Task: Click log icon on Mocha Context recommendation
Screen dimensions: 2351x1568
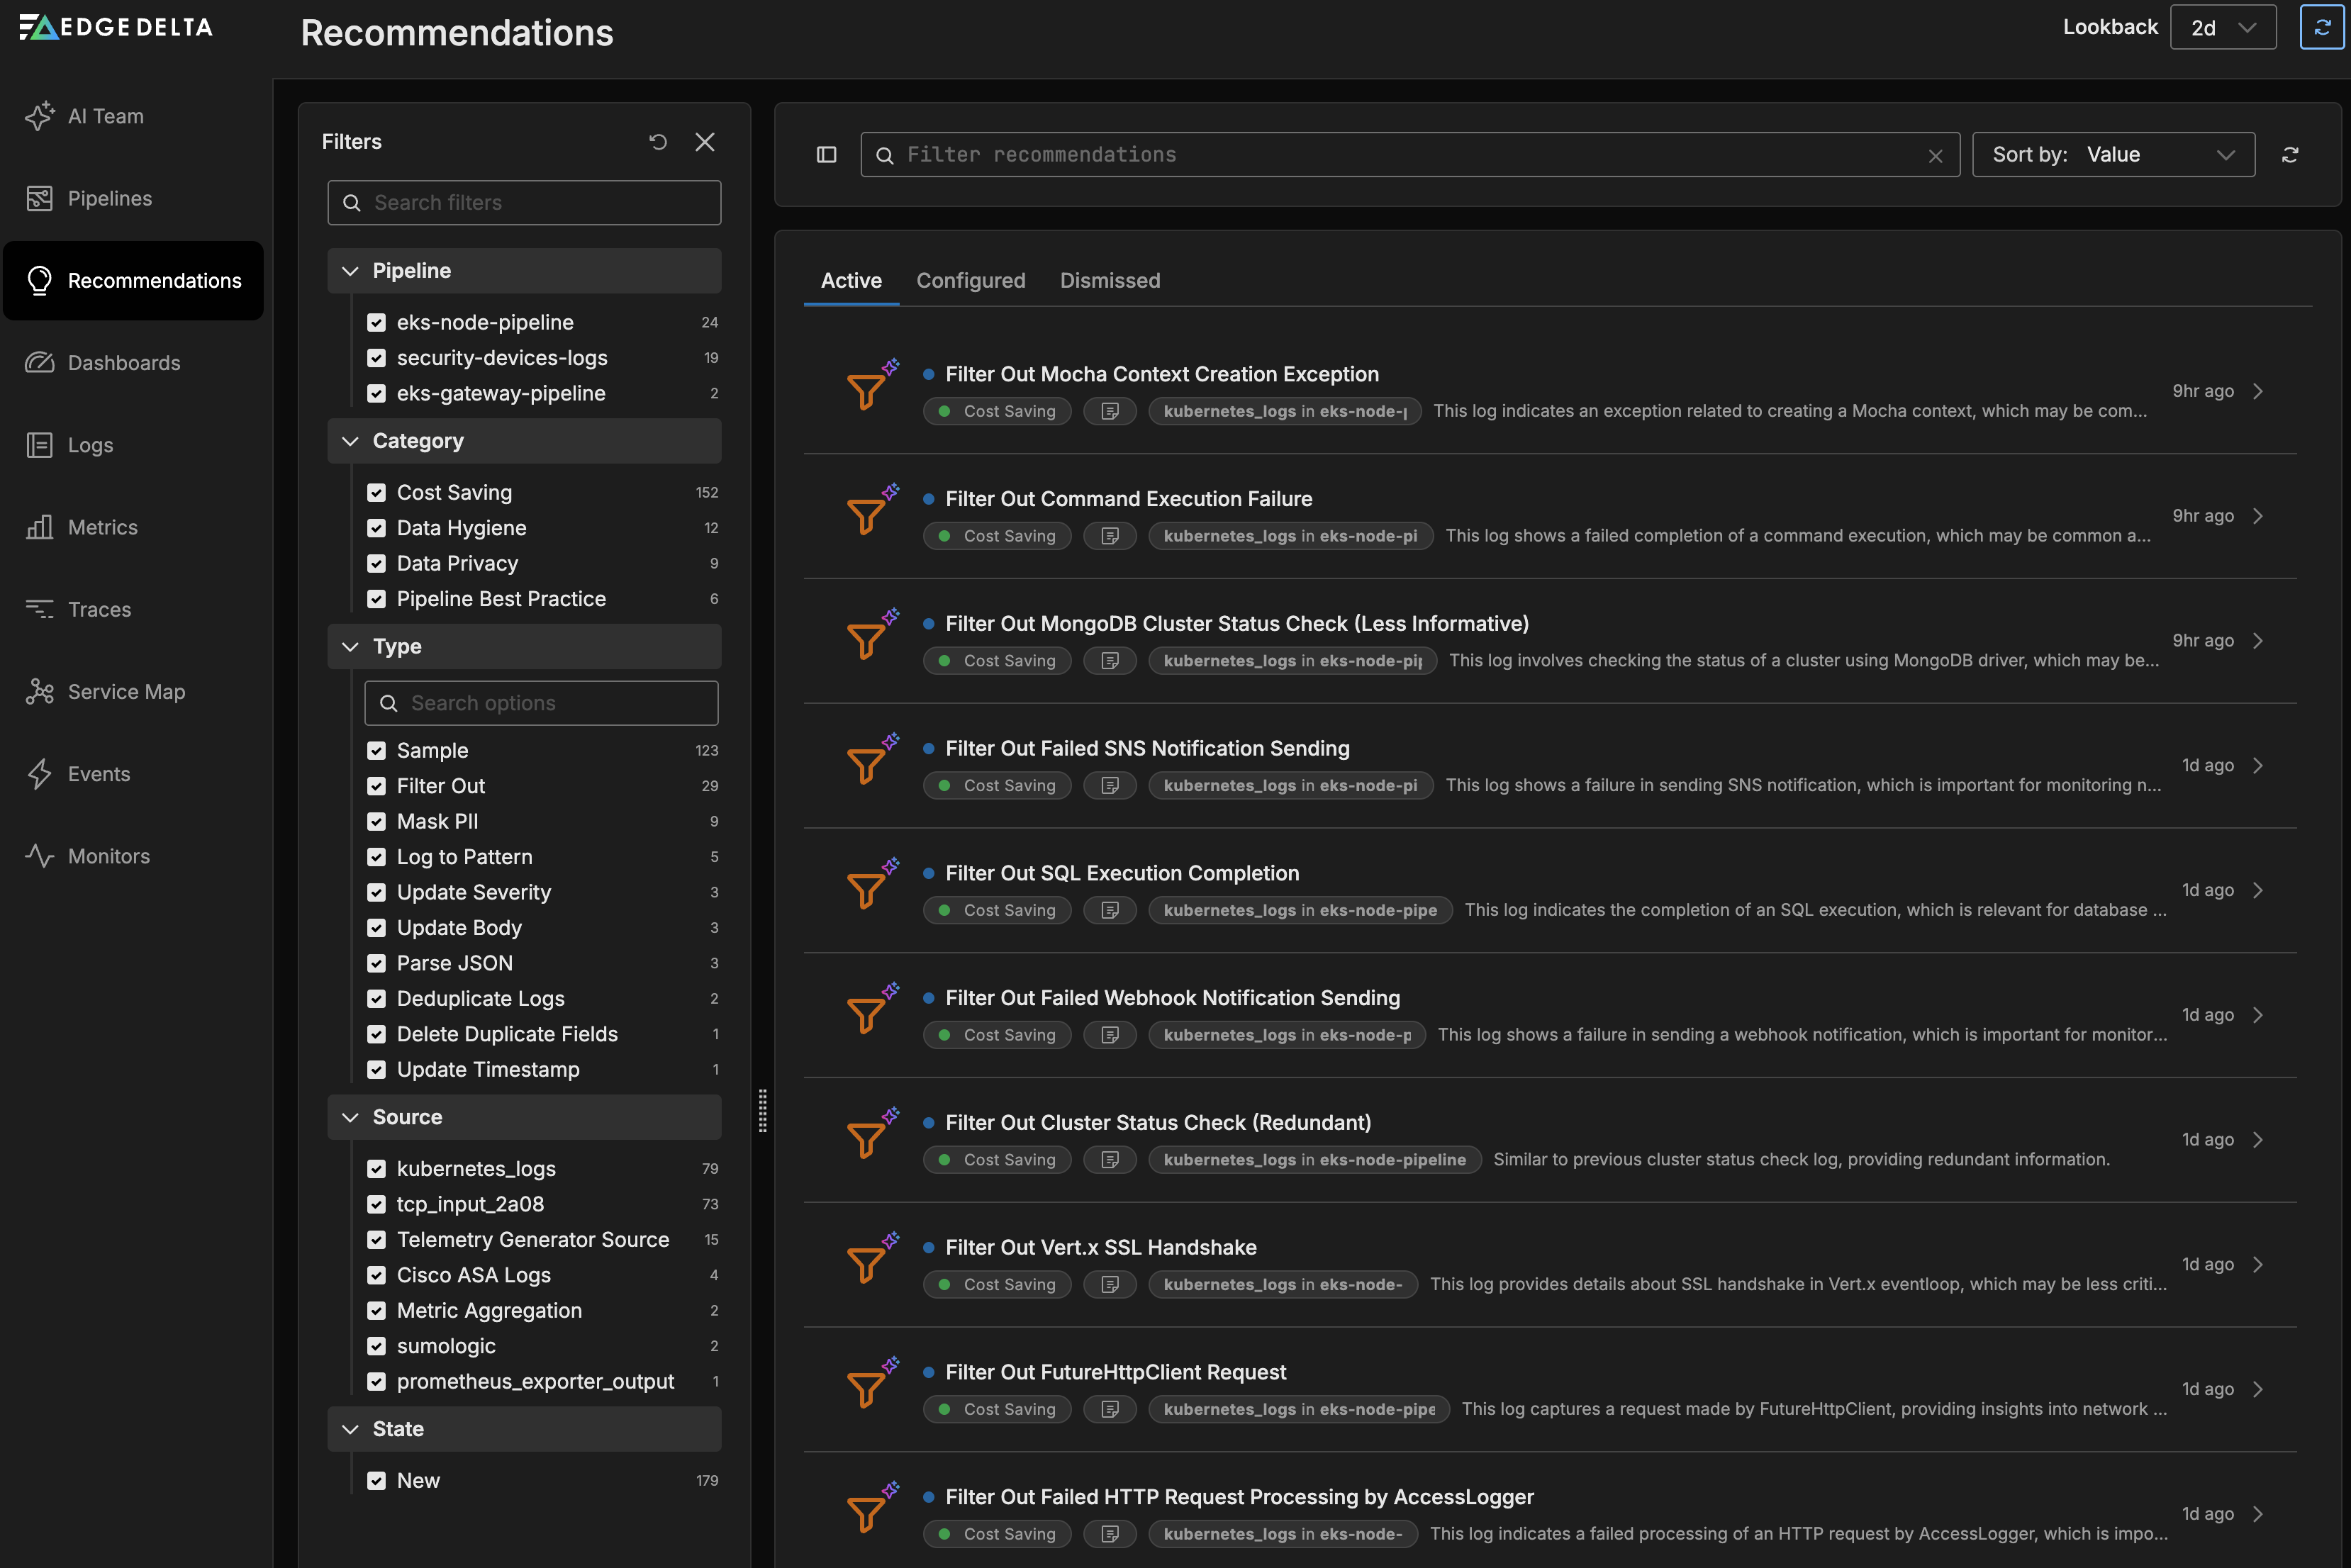Action: pos(1109,411)
